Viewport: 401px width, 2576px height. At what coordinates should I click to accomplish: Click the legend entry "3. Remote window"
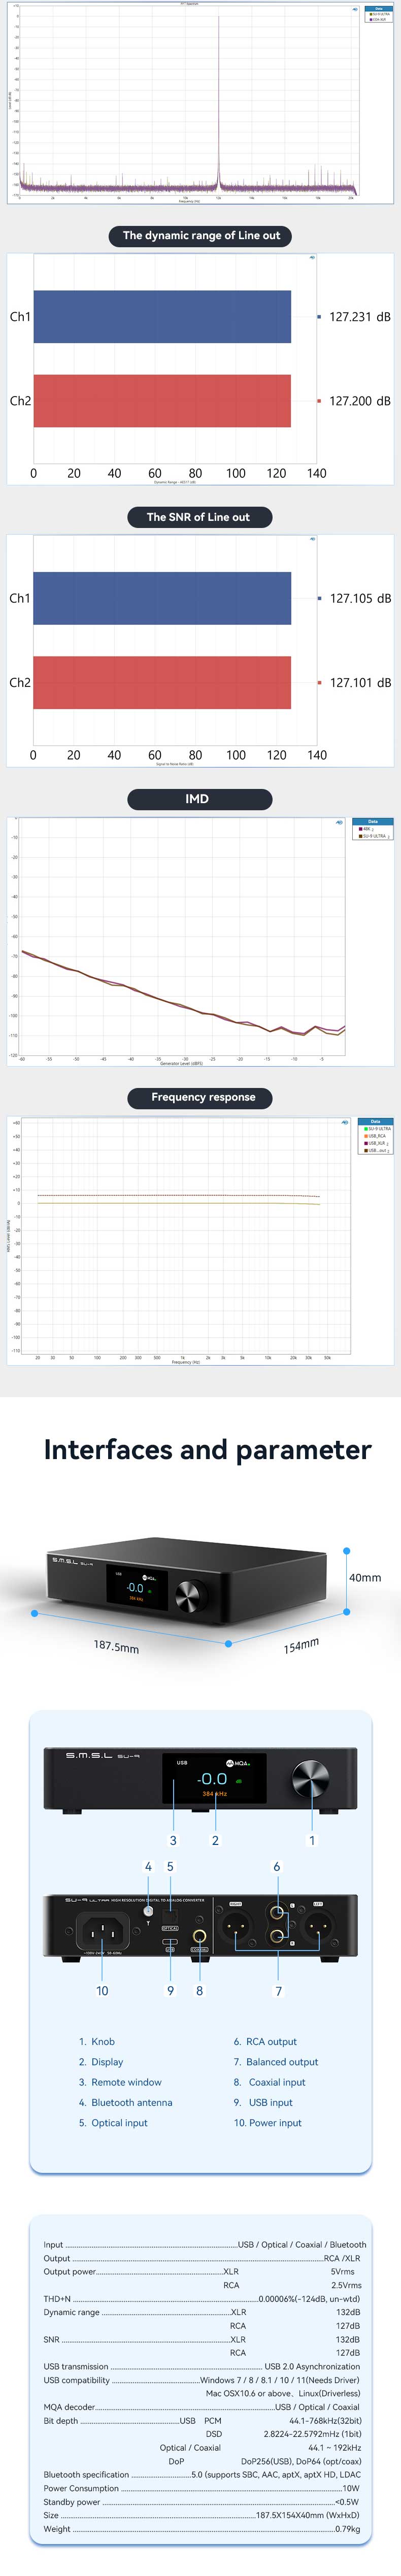tap(120, 2082)
